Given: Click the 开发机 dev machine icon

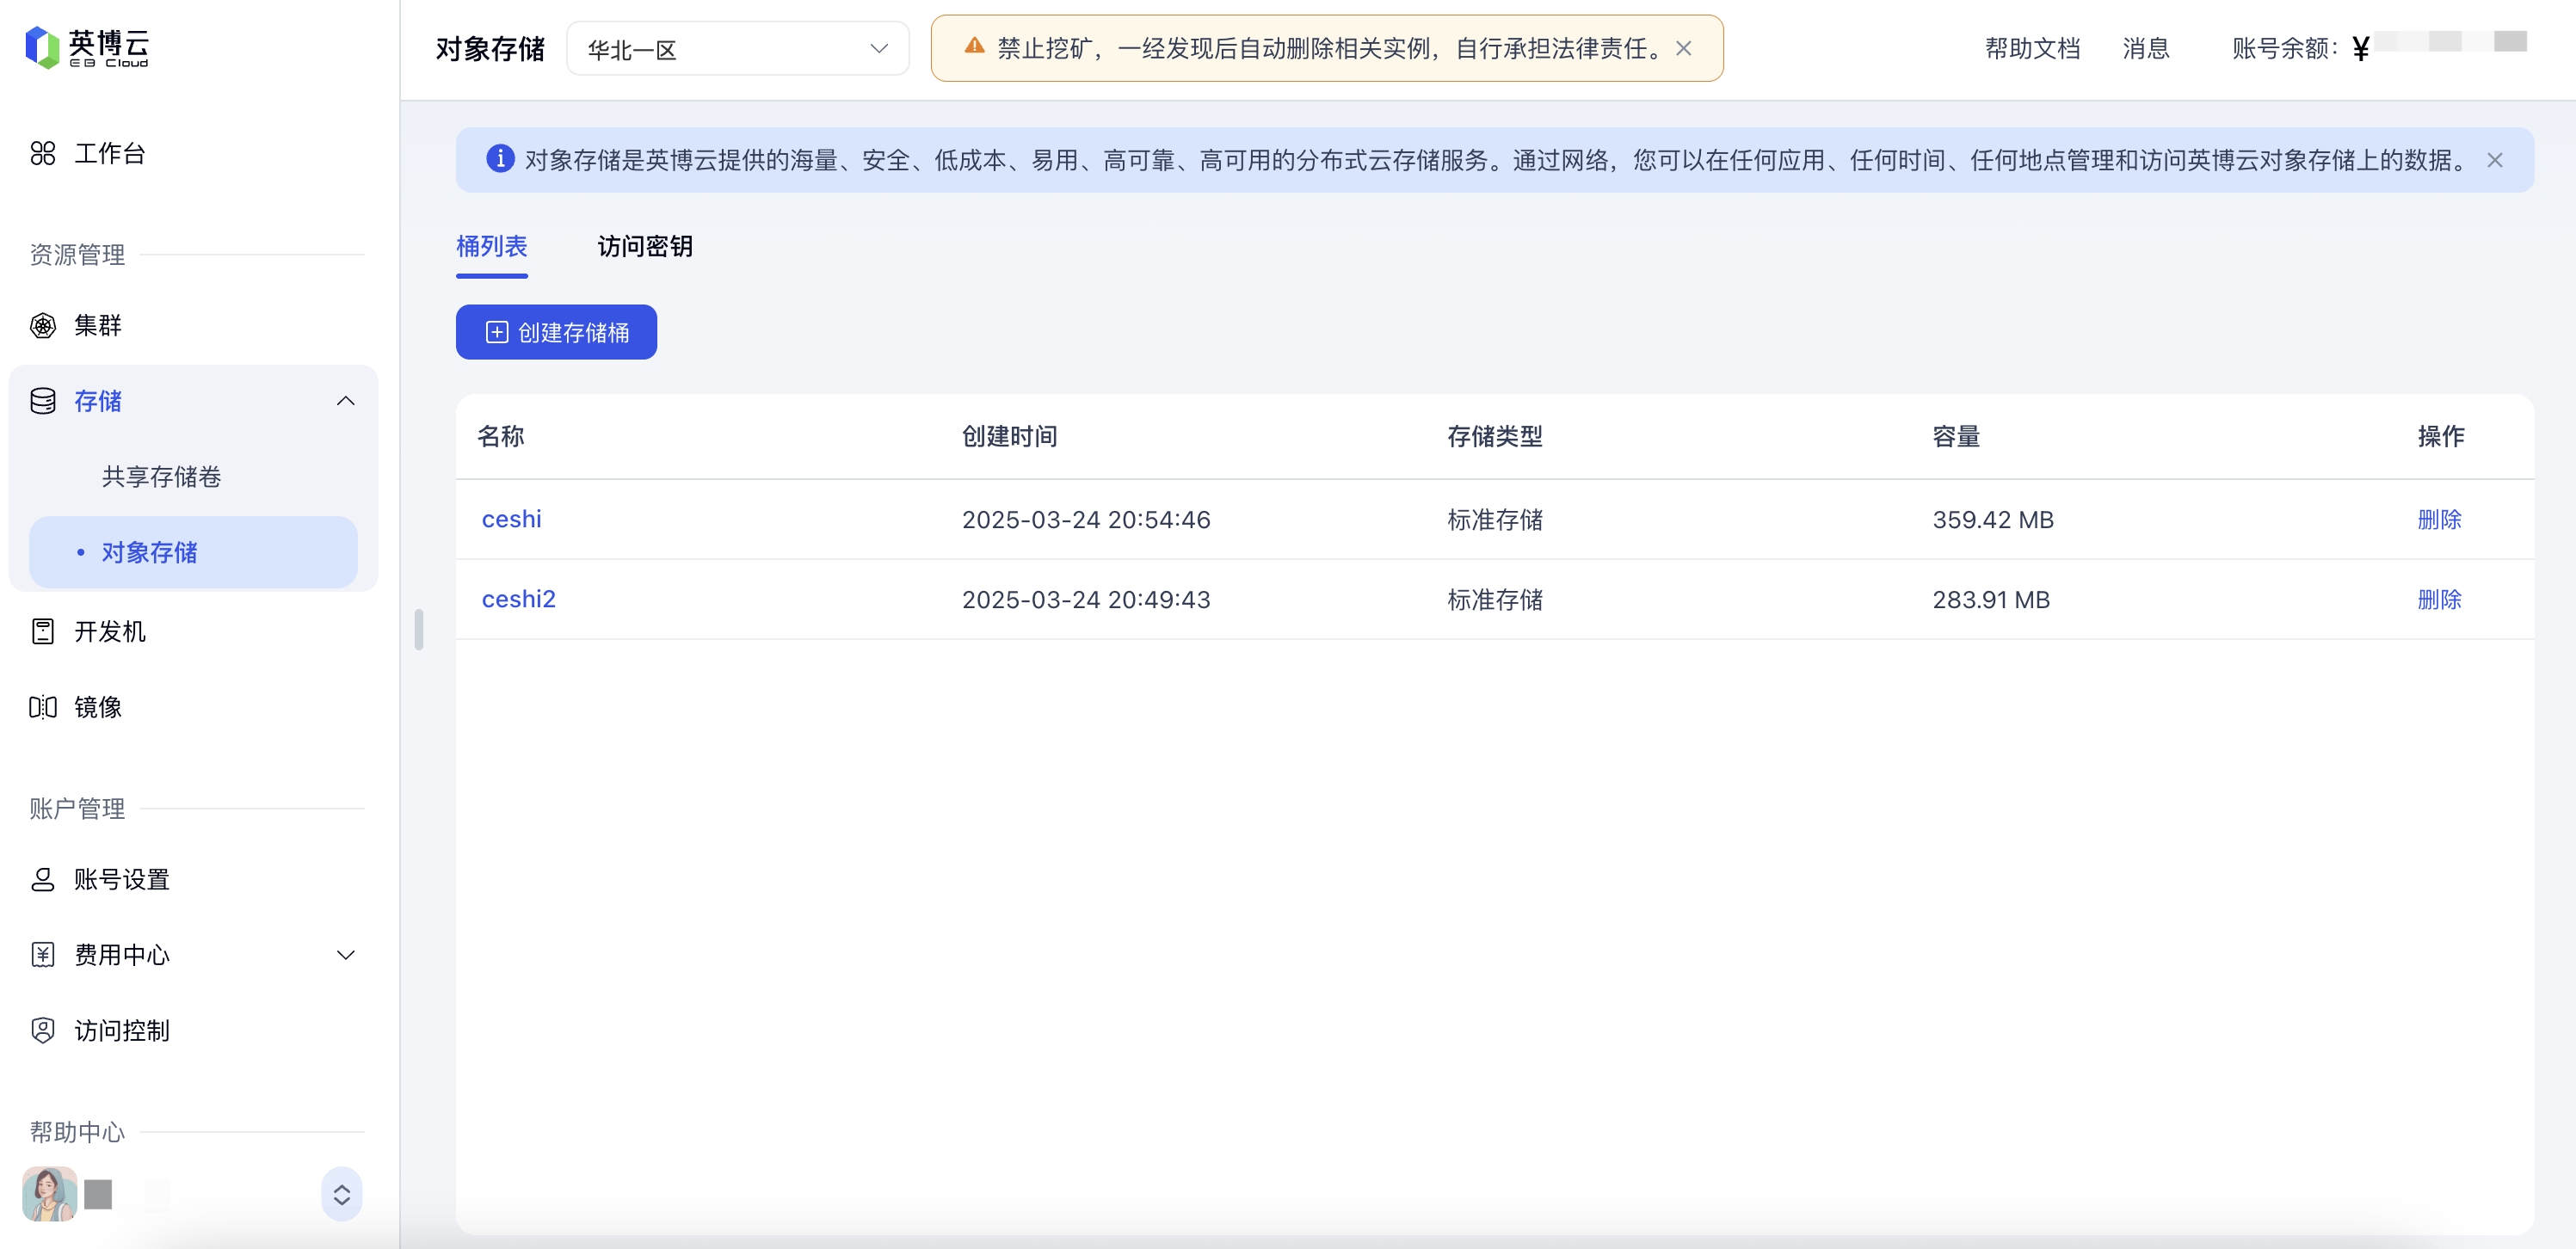Looking at the screenshot, I should click(43, 631).
